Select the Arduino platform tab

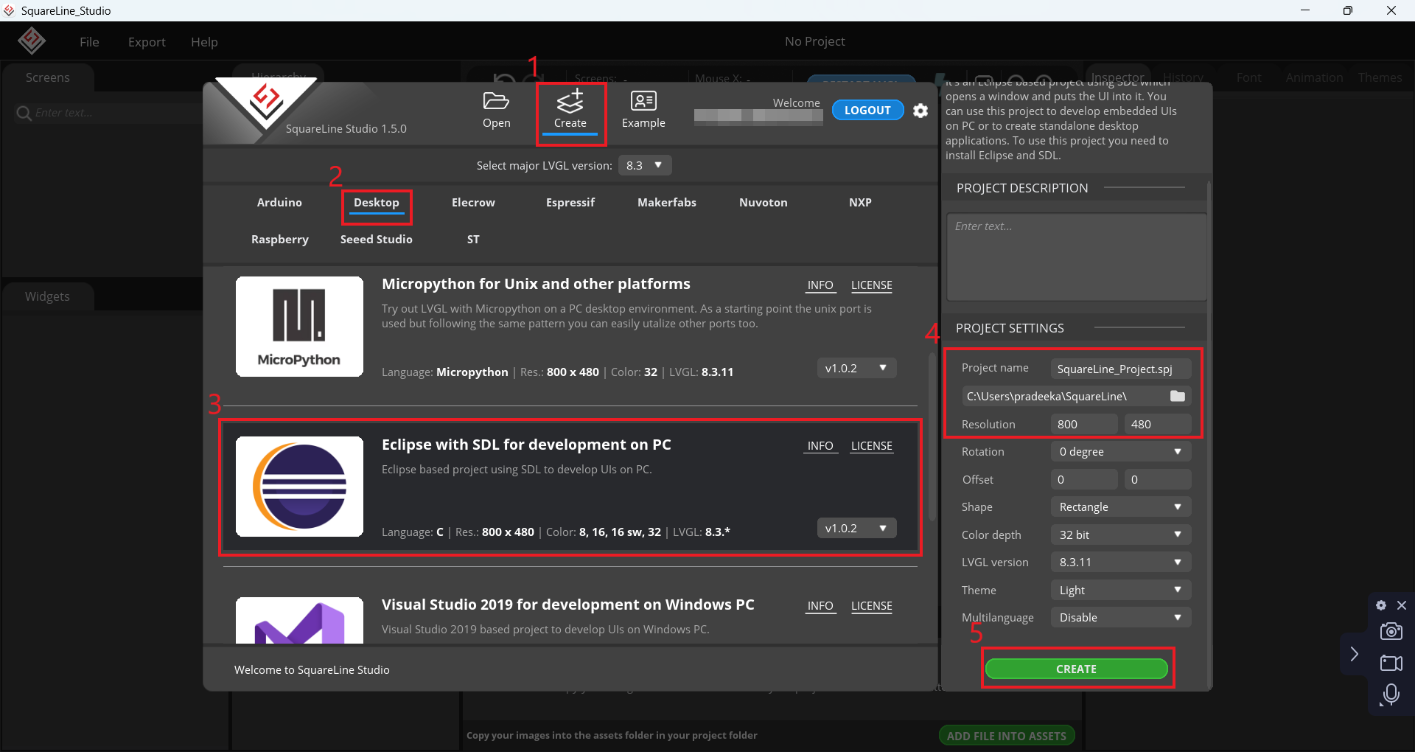pyautogui.click(x=279, y=202)
